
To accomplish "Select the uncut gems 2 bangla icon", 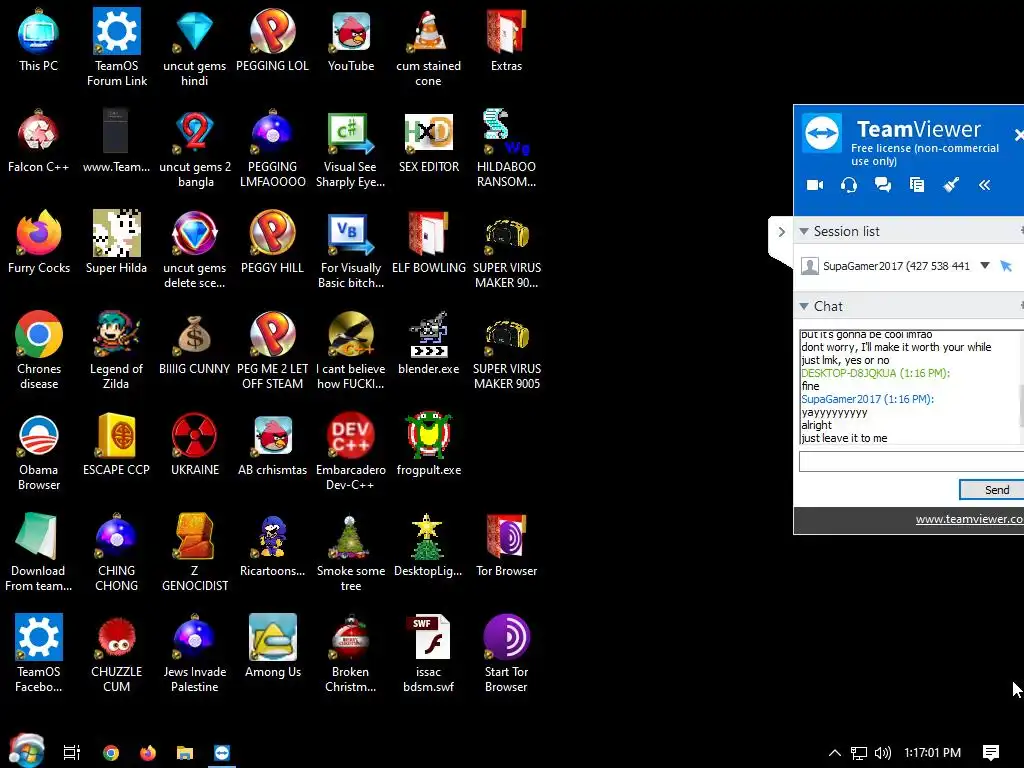I will [195, 149].
